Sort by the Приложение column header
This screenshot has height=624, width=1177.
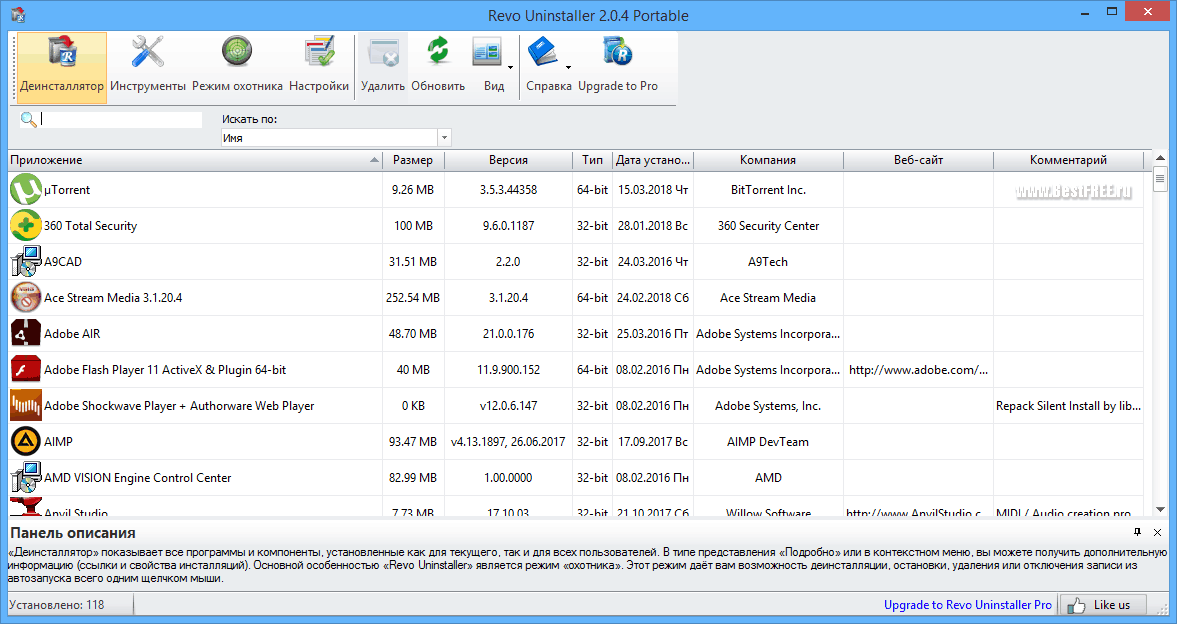point(195,160)
